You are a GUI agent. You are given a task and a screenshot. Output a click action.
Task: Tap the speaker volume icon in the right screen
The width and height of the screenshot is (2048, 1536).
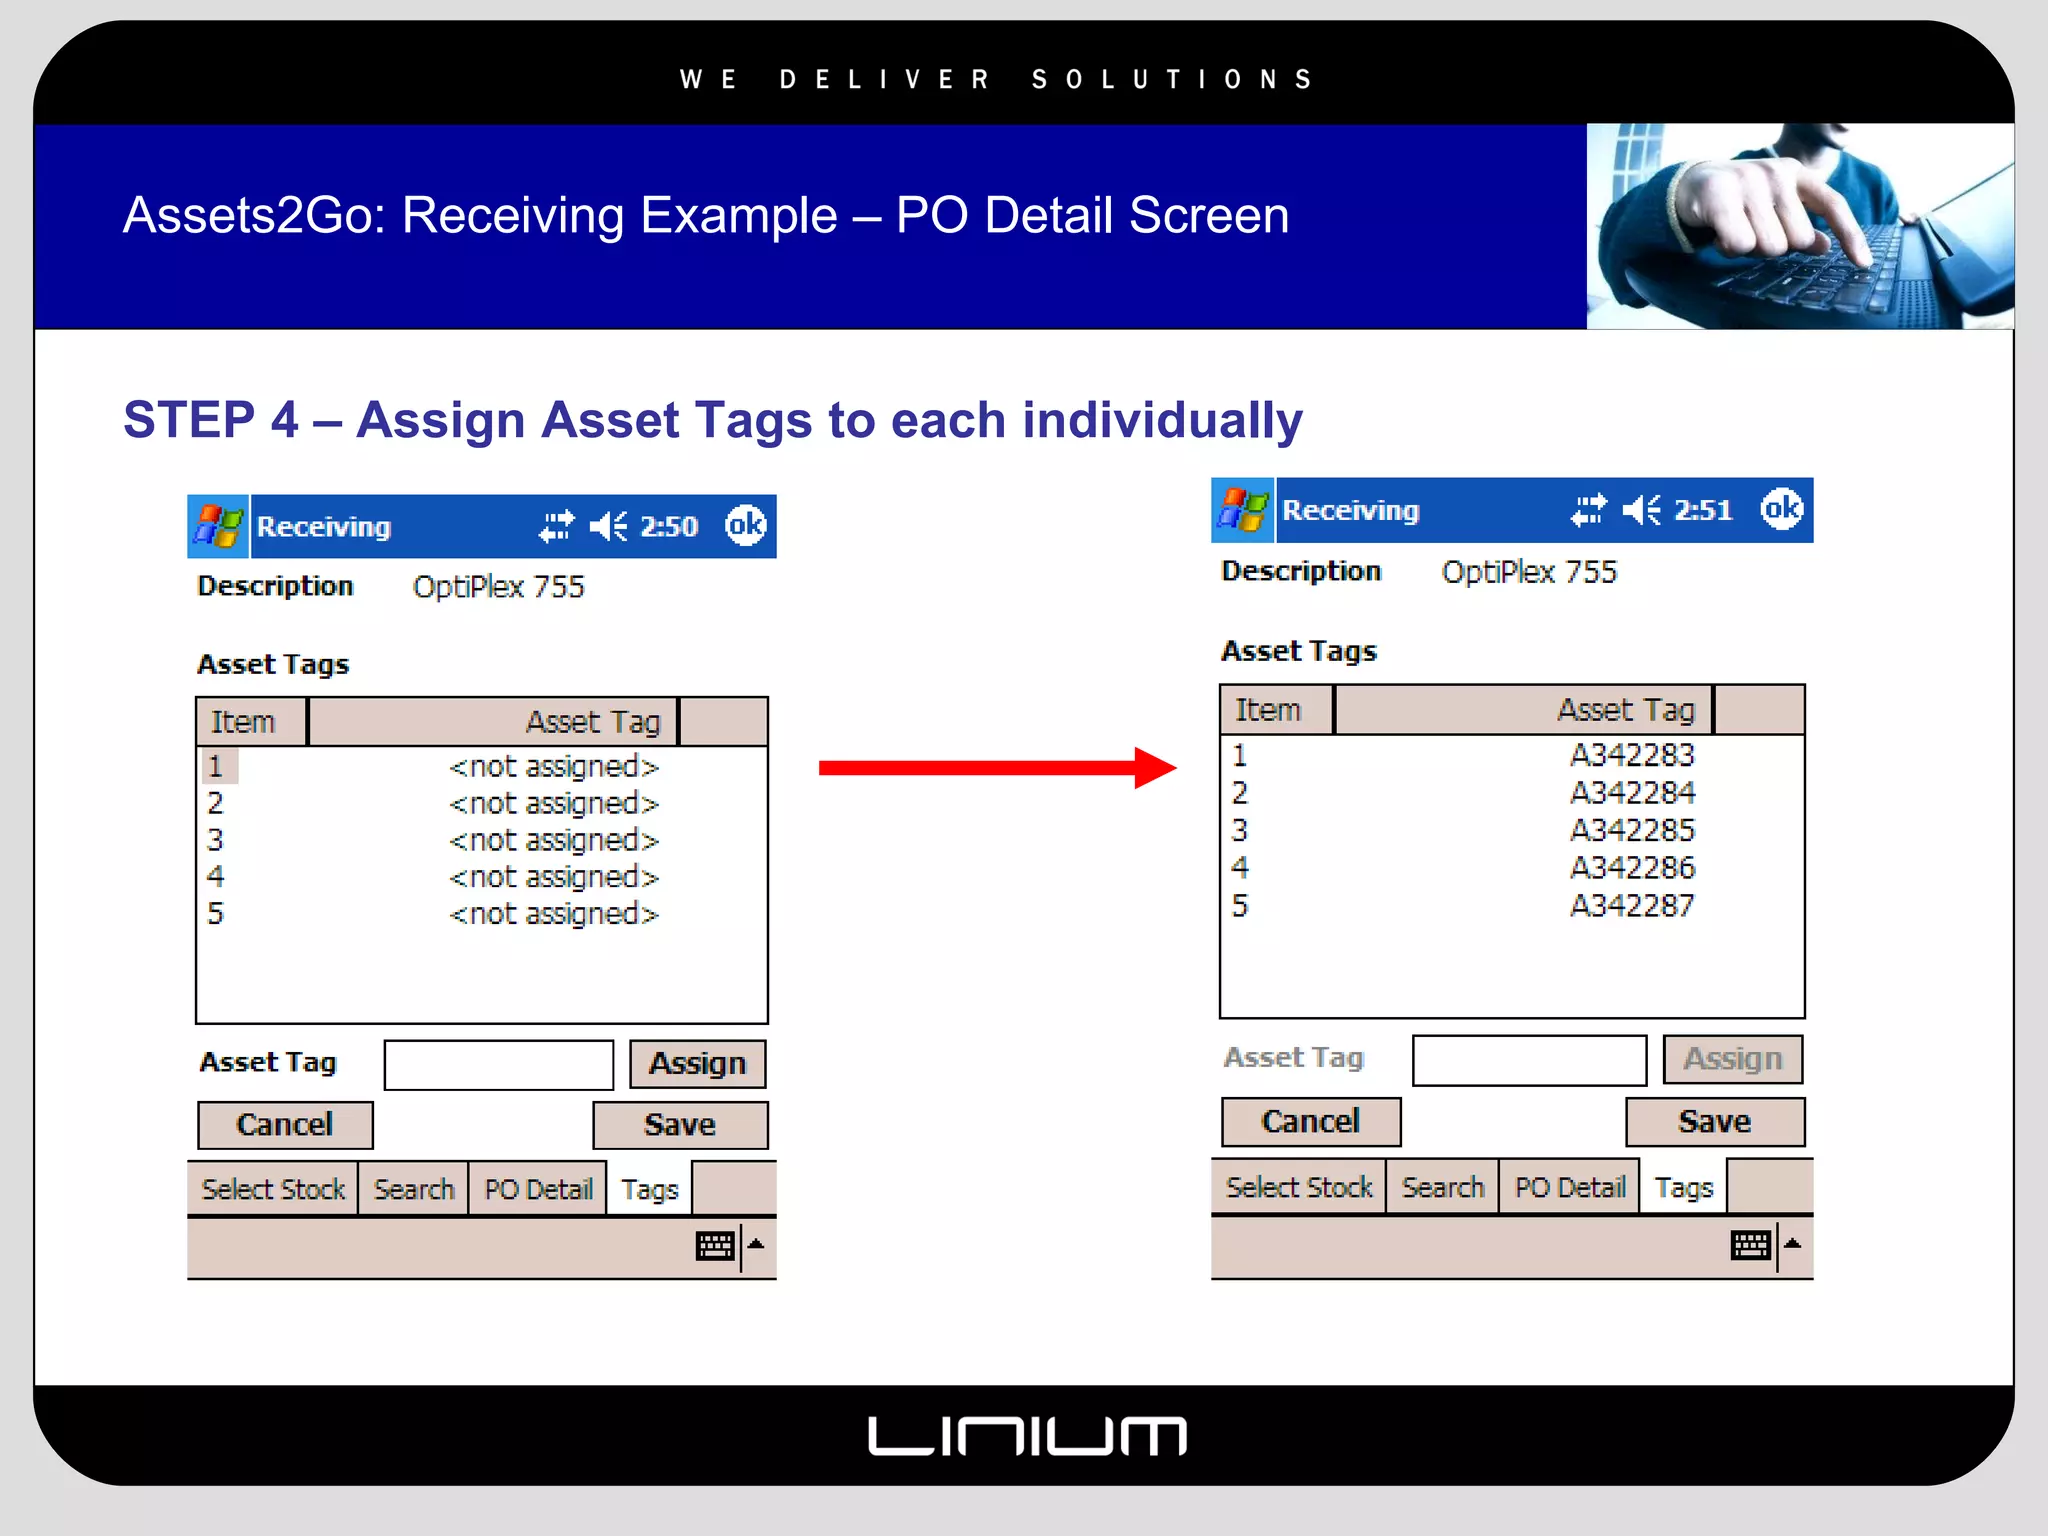[1641, 510]
